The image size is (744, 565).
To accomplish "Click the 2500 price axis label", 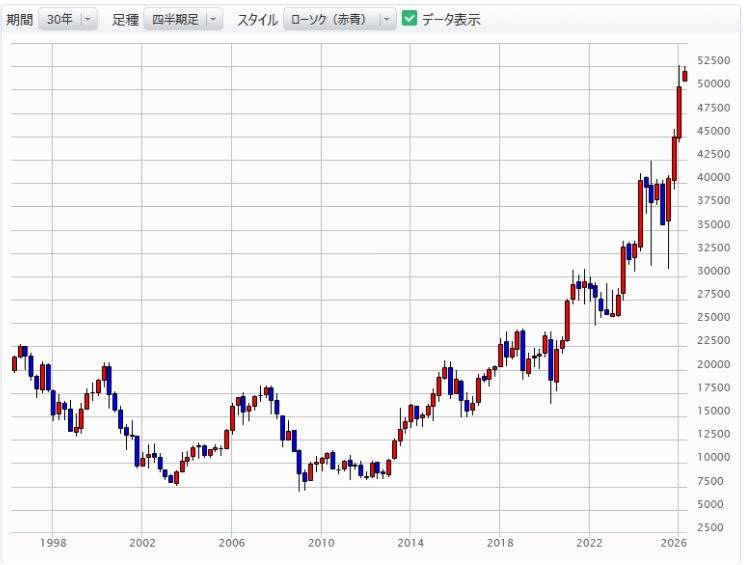I will [715, 527].
